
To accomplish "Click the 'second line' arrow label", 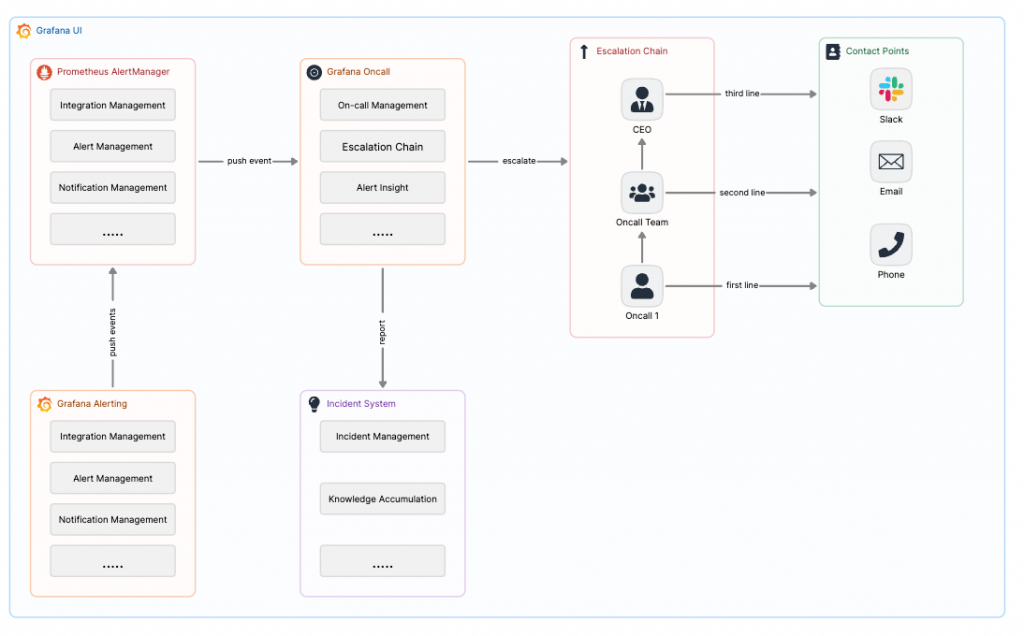I will pos(742,193).
